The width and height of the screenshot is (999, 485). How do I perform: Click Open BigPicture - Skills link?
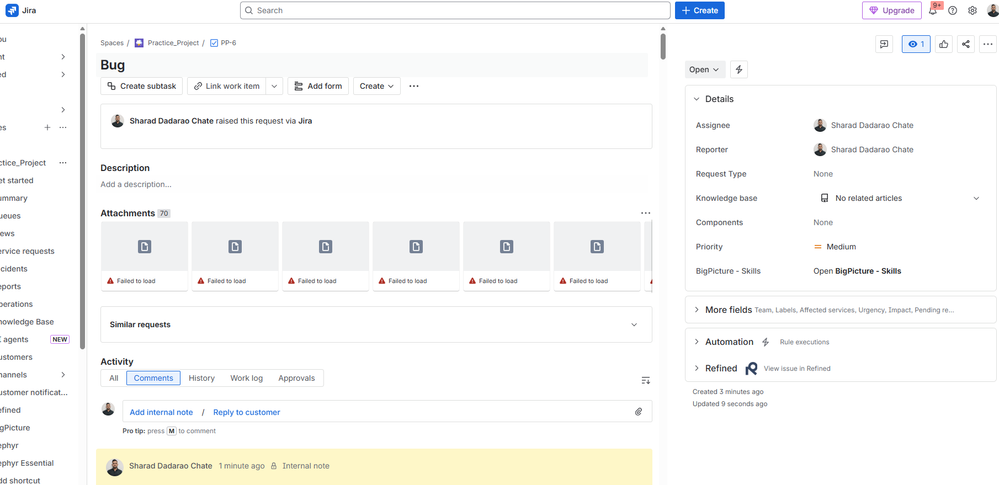click(857, 271)
